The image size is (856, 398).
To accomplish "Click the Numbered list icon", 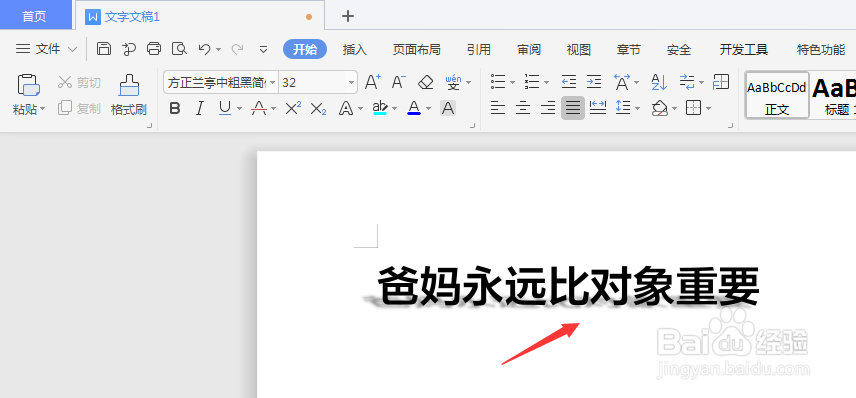I will click(532, 82).
